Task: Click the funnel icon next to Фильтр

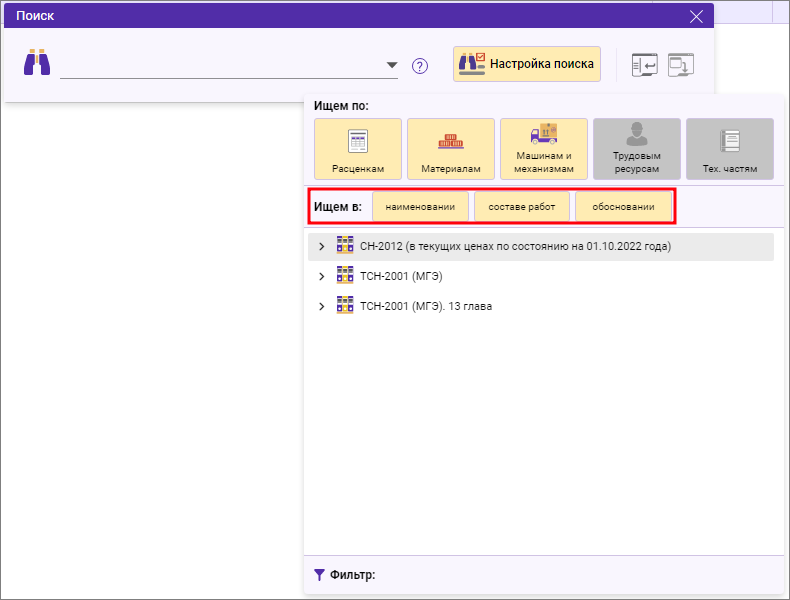Action: tap(319, 575)
